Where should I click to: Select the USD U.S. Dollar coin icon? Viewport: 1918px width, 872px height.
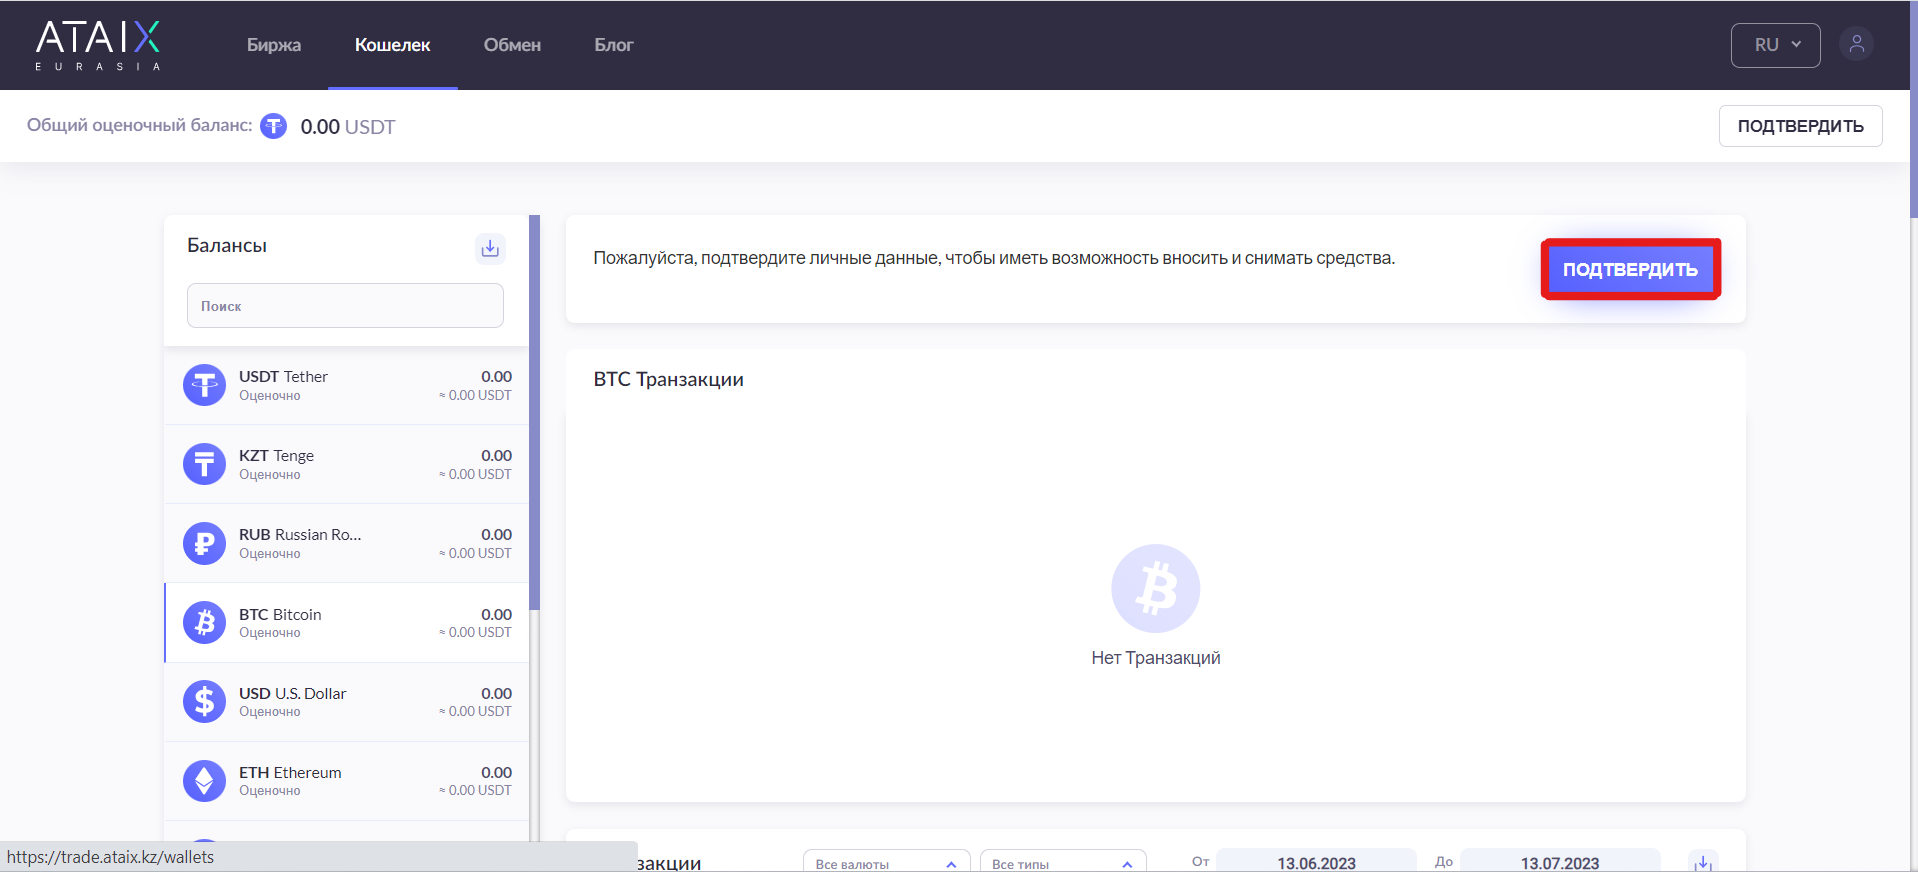pyautogui.click(x=204, y=701)
